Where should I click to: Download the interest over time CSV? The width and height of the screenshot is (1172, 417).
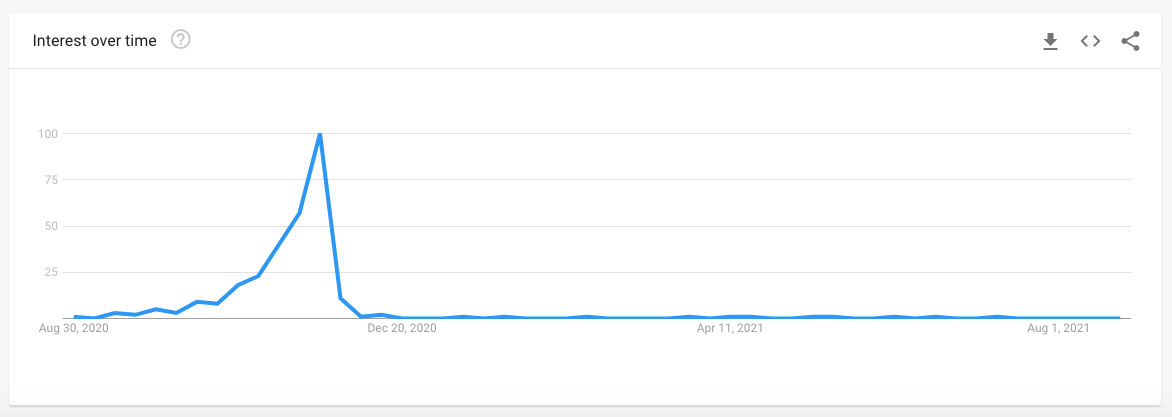pos(1050,41)
